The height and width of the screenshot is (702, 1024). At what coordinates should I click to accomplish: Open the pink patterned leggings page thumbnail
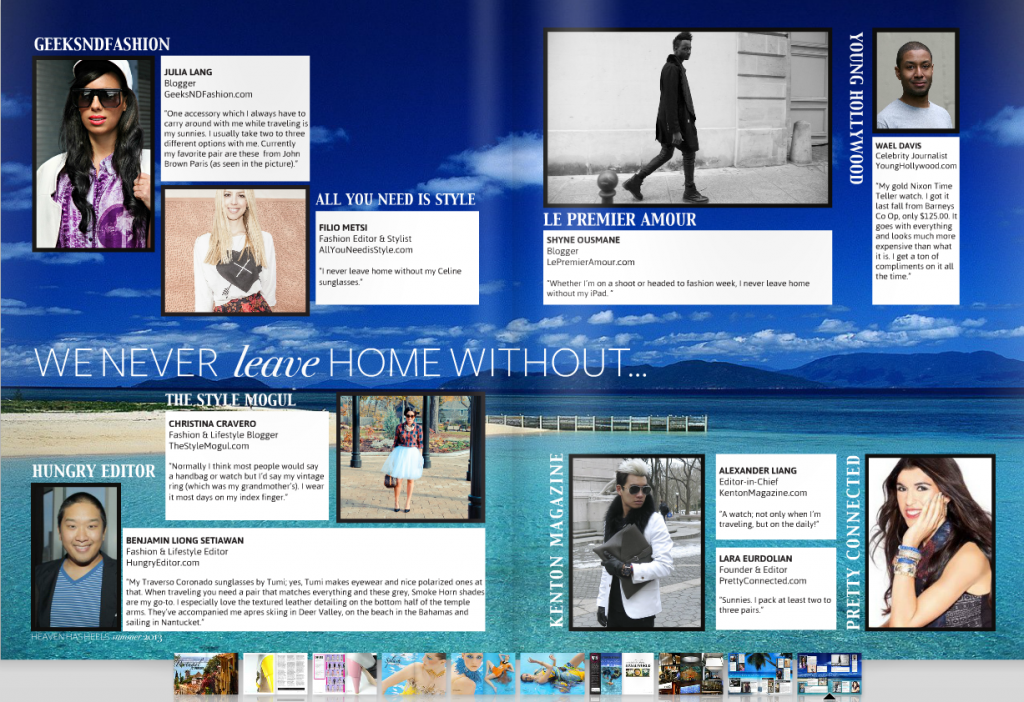pyautogui.click(x=345, y=674)
